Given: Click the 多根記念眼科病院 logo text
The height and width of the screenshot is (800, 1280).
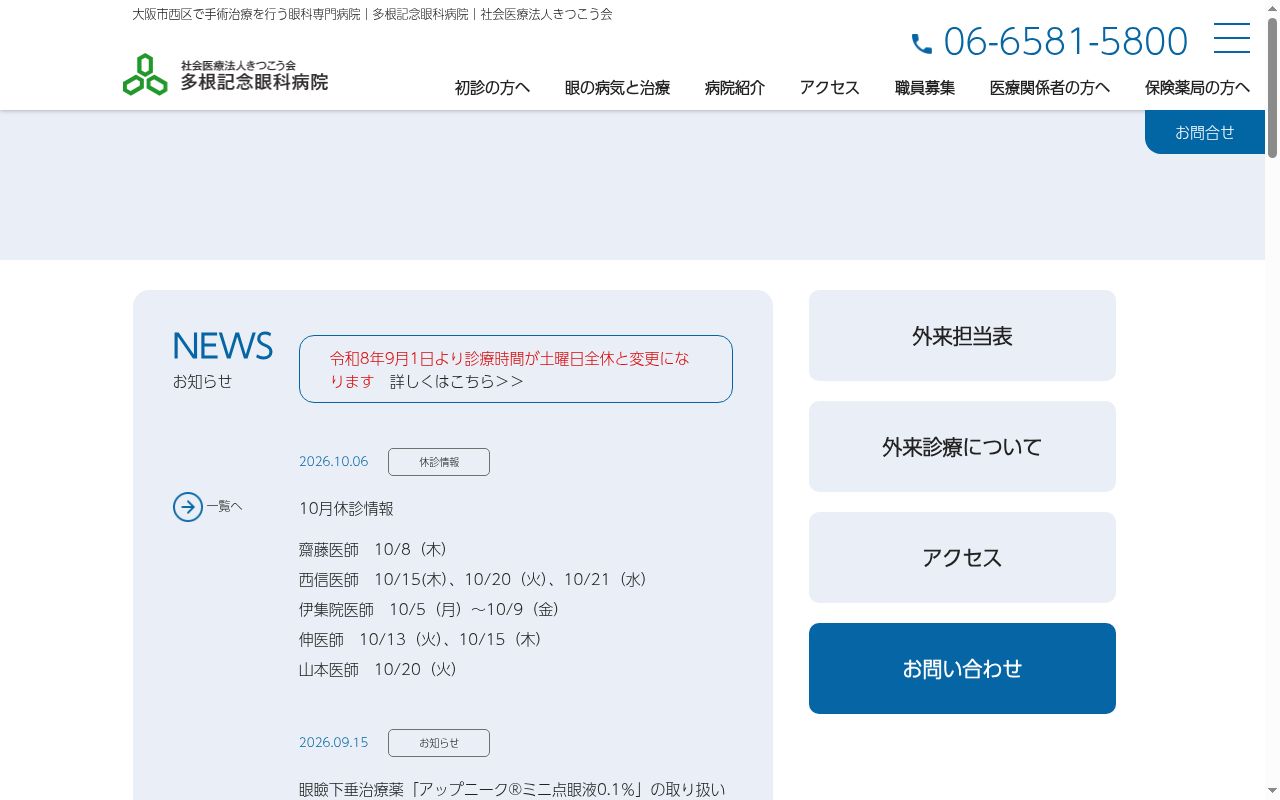Looking at the screenshot, I should [254, 82].
